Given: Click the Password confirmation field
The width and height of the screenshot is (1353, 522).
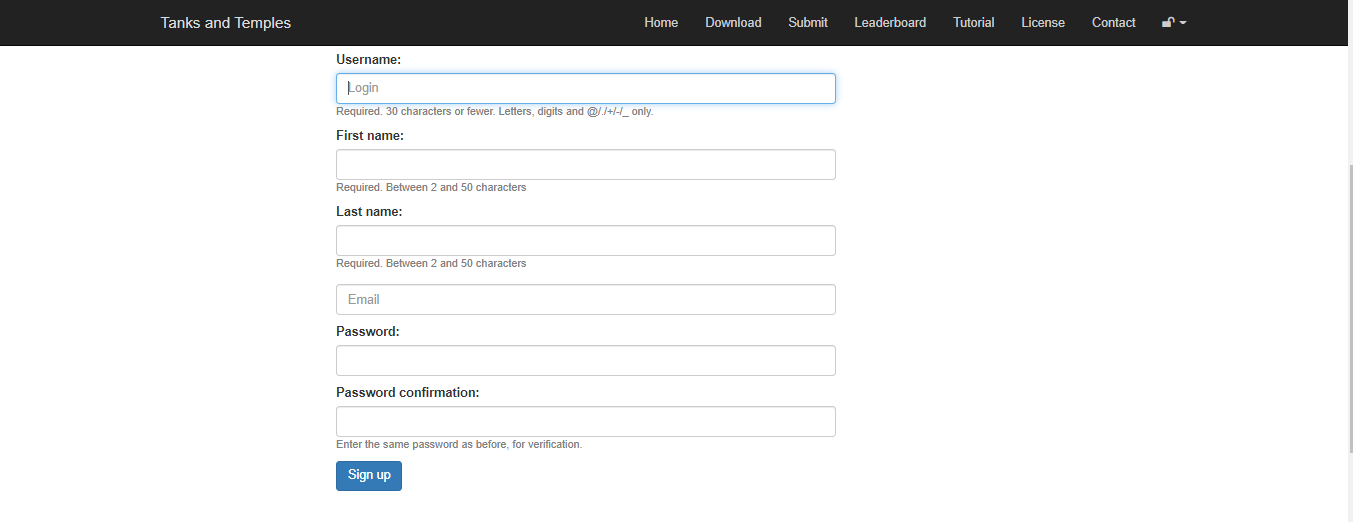Looking at the screenshot, I should click(586, 421).
